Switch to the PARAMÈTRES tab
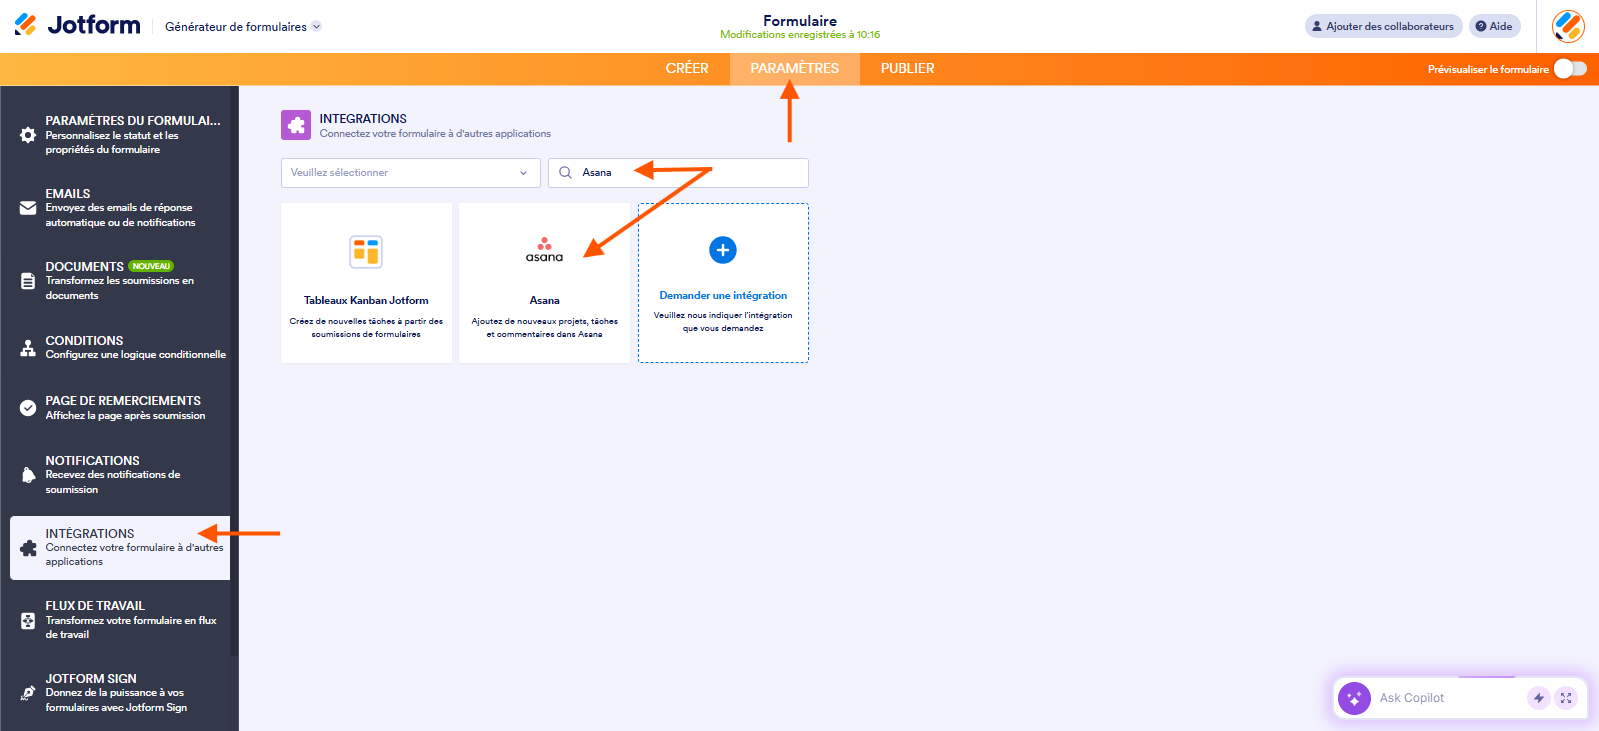Image resolution: width=1599 pixels, height=731 pixels. point(795,68)
